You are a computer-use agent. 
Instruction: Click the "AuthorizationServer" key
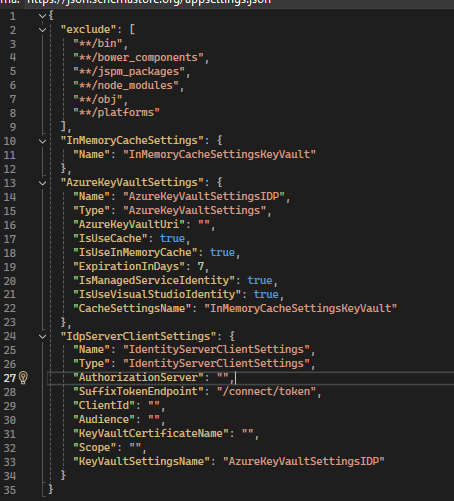[x=138, y=377]
